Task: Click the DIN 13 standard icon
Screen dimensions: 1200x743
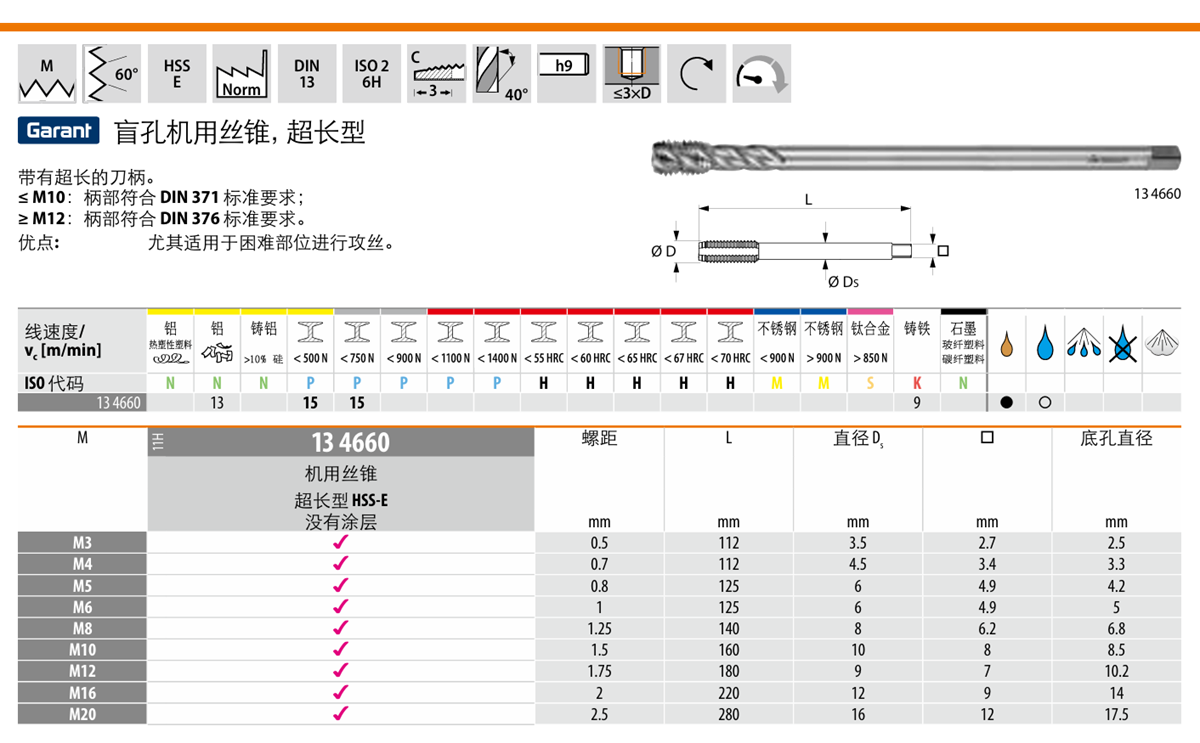Action: (x=307, y=73)
